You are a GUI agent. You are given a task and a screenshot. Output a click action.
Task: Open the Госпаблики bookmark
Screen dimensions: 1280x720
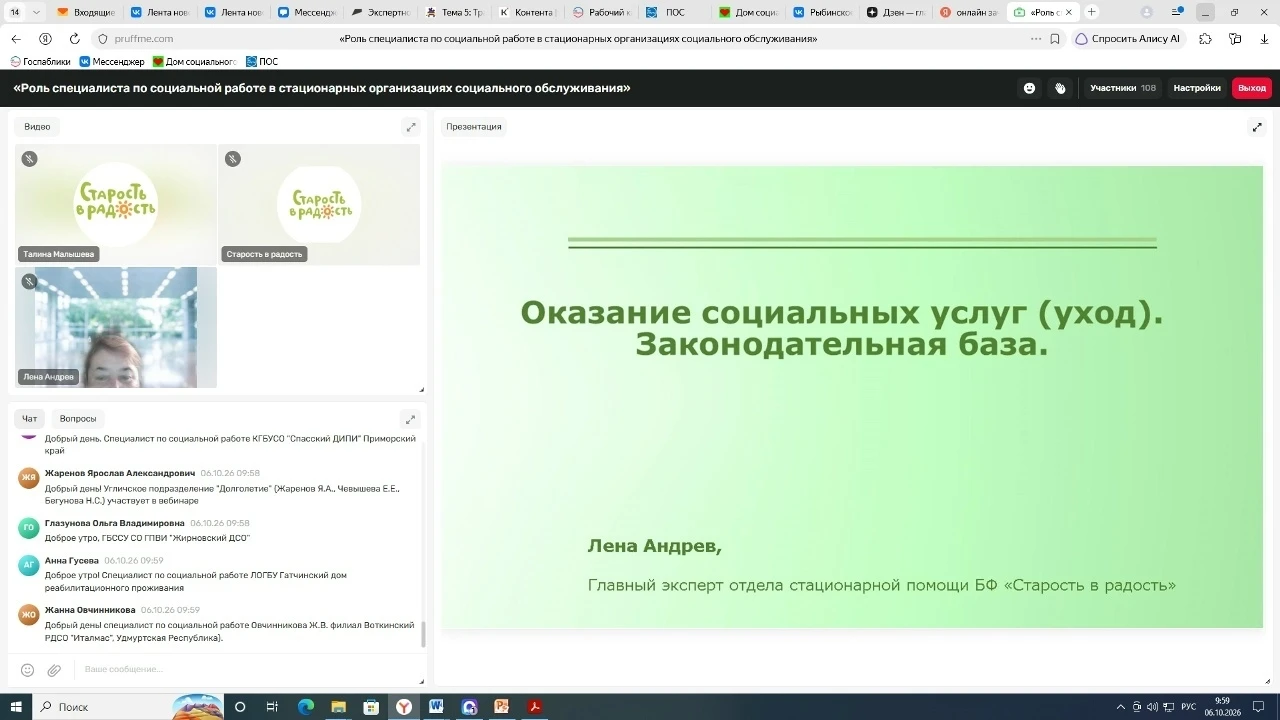click(x=41, y=61)
